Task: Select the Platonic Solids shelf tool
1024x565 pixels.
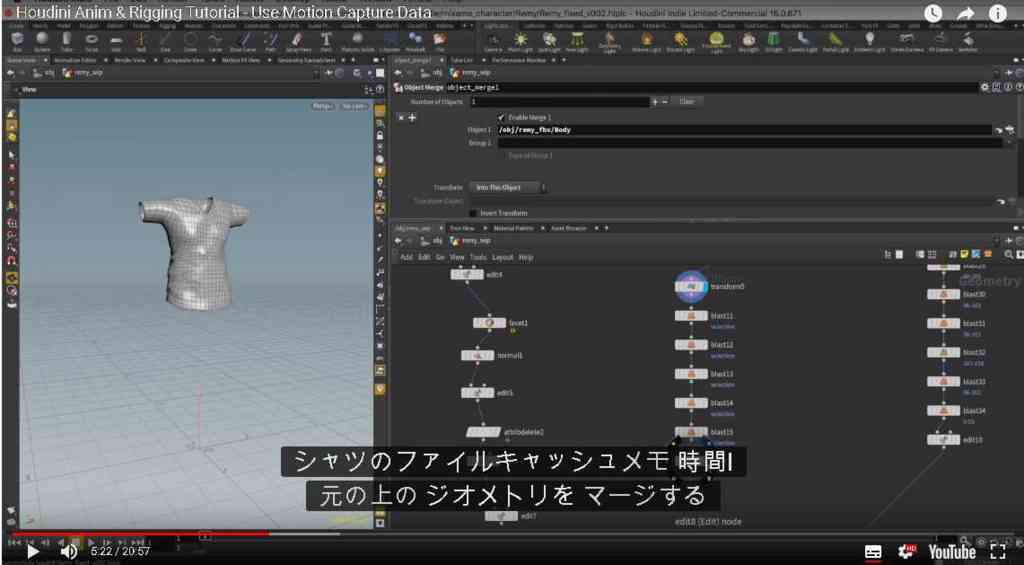Action: pos(358,40)
